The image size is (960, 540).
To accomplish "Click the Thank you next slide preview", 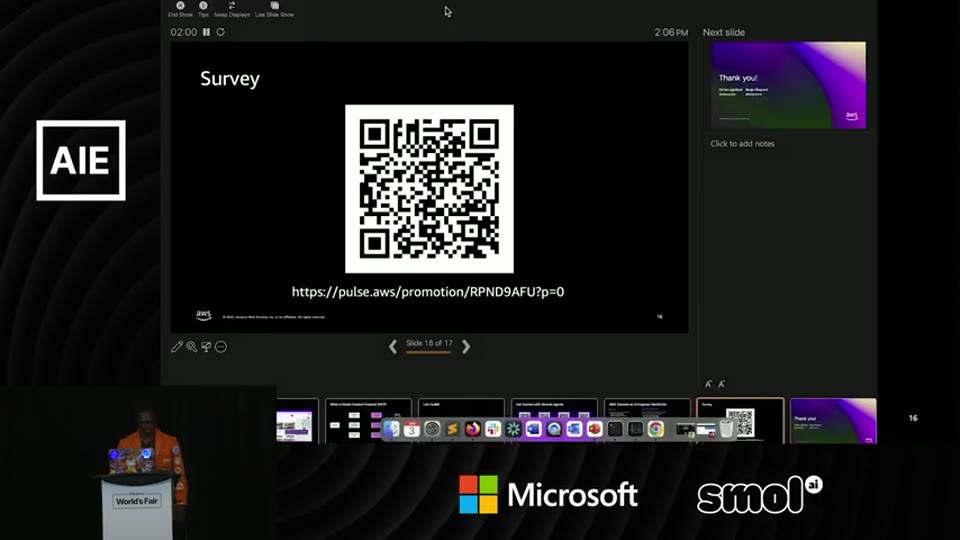I will coord(789,85).
